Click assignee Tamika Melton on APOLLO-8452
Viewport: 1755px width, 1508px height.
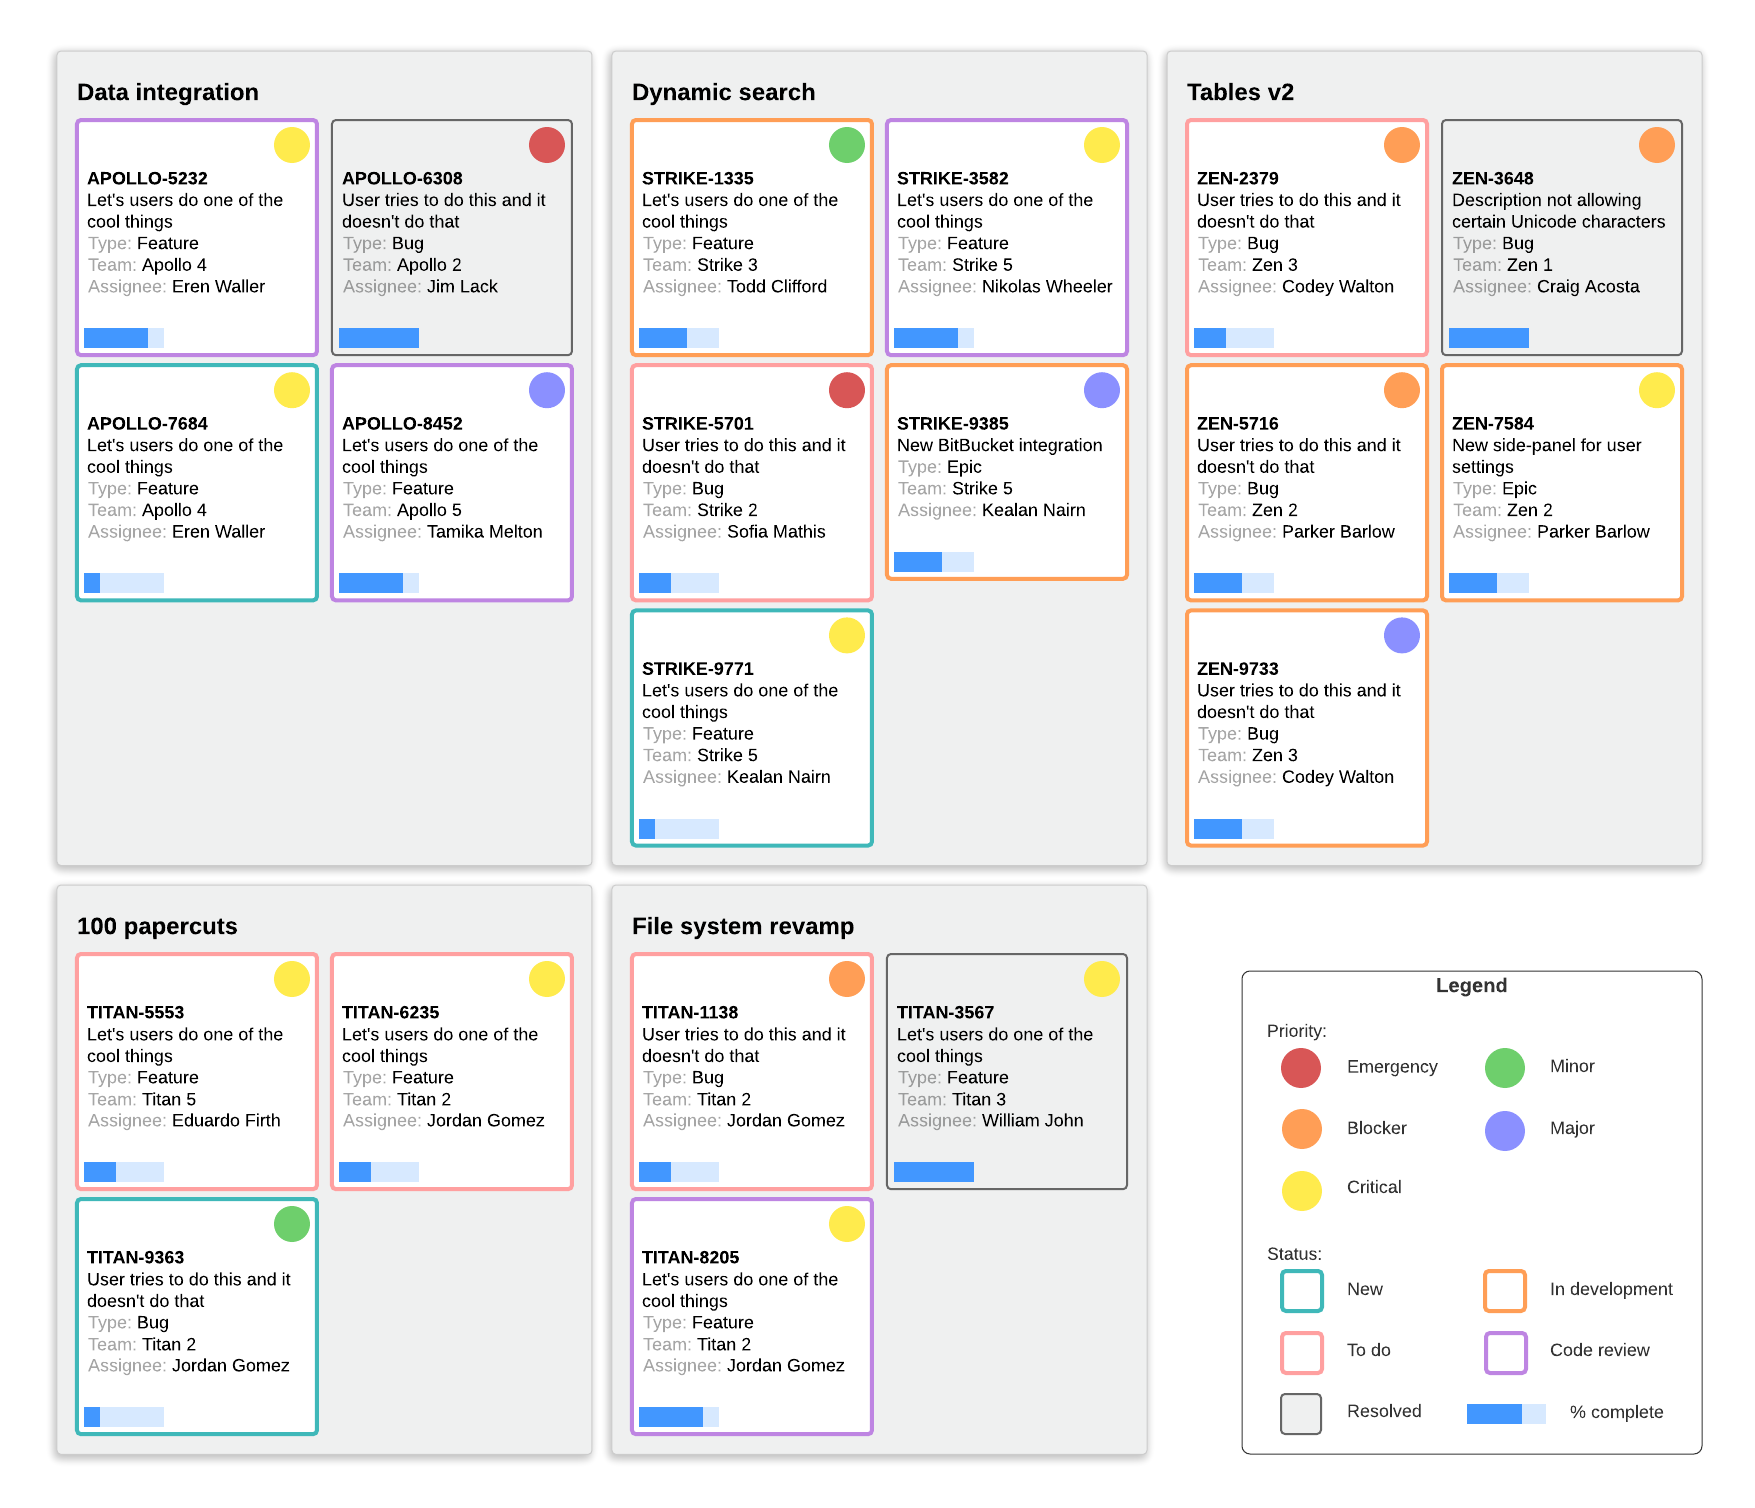click(484, 532)
